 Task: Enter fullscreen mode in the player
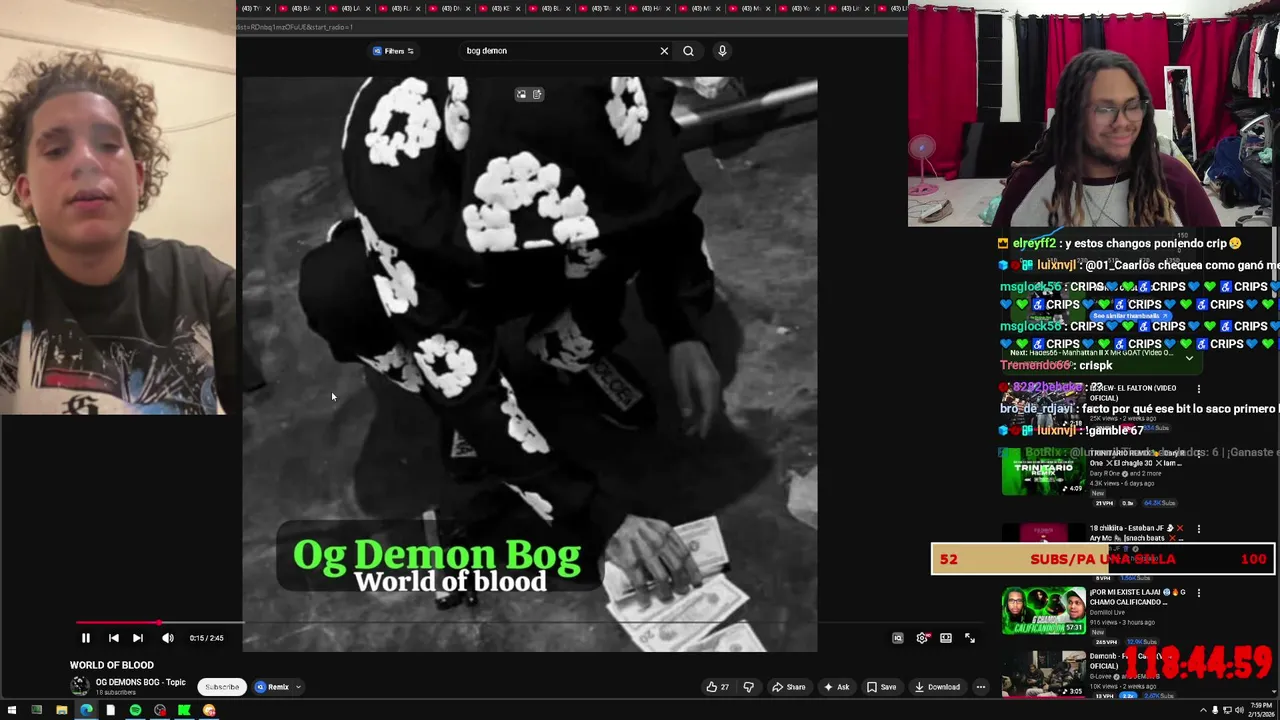pos(970,638)
